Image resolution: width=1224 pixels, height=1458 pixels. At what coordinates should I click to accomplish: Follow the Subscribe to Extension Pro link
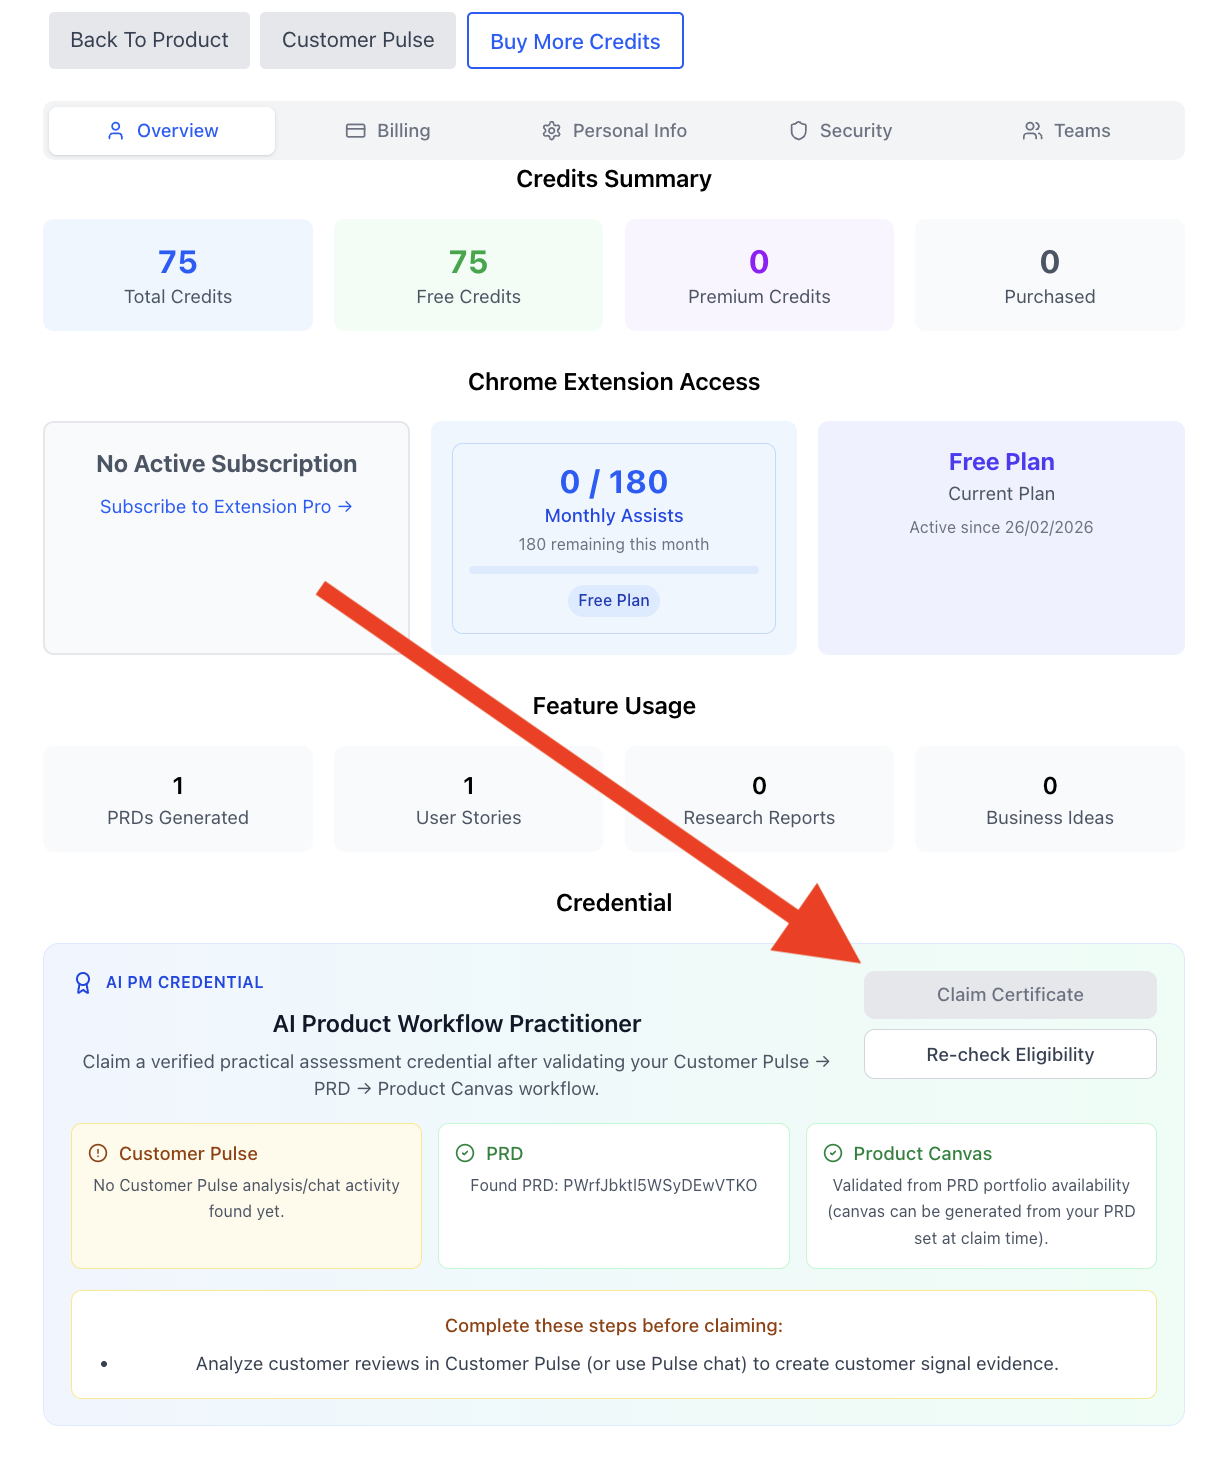point(225,507)
